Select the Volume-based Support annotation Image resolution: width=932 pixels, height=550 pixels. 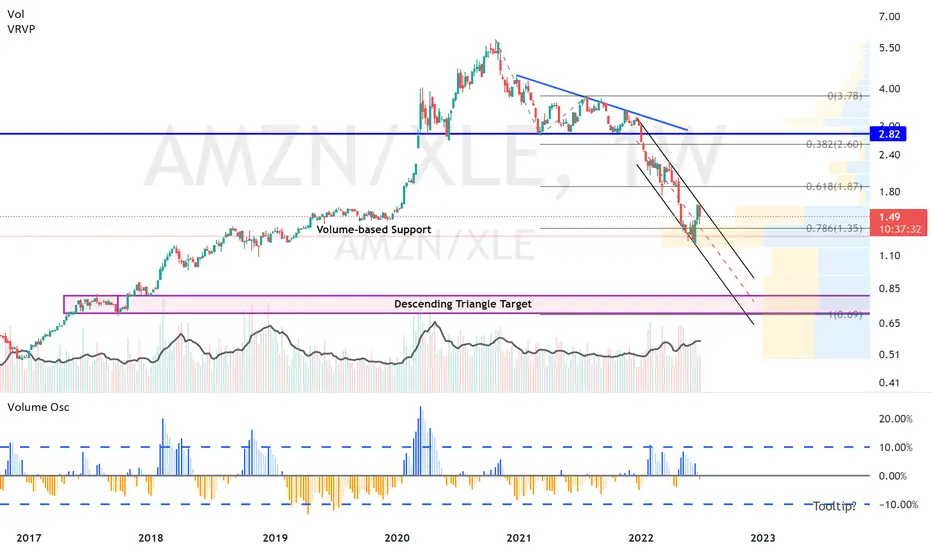coord(374,230)
